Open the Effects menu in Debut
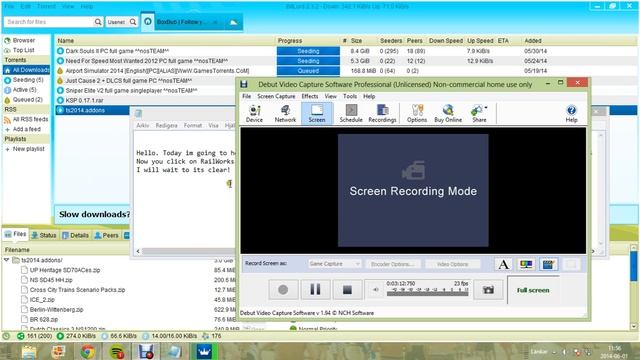The height and width of the screenshot is (360, 640). (310, 96)
